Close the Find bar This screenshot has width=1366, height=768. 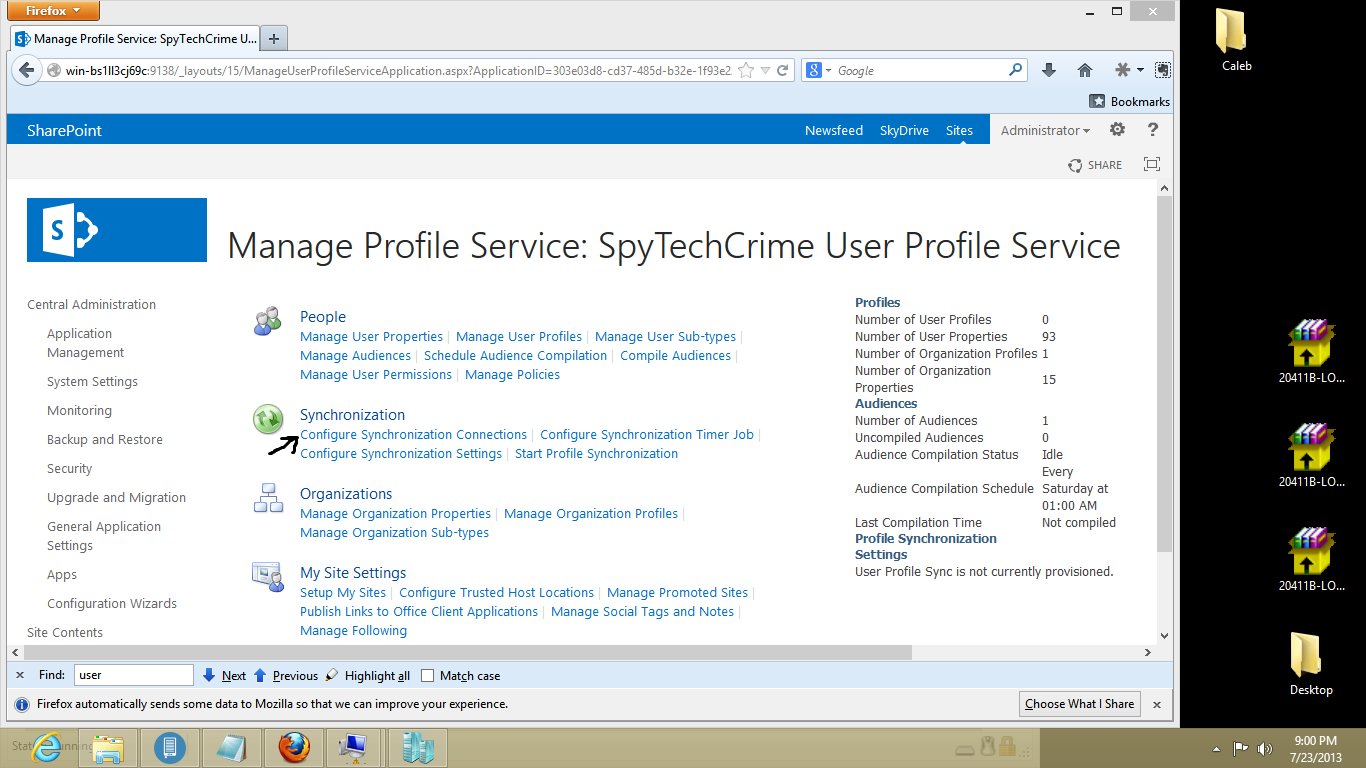coord(20,675)
